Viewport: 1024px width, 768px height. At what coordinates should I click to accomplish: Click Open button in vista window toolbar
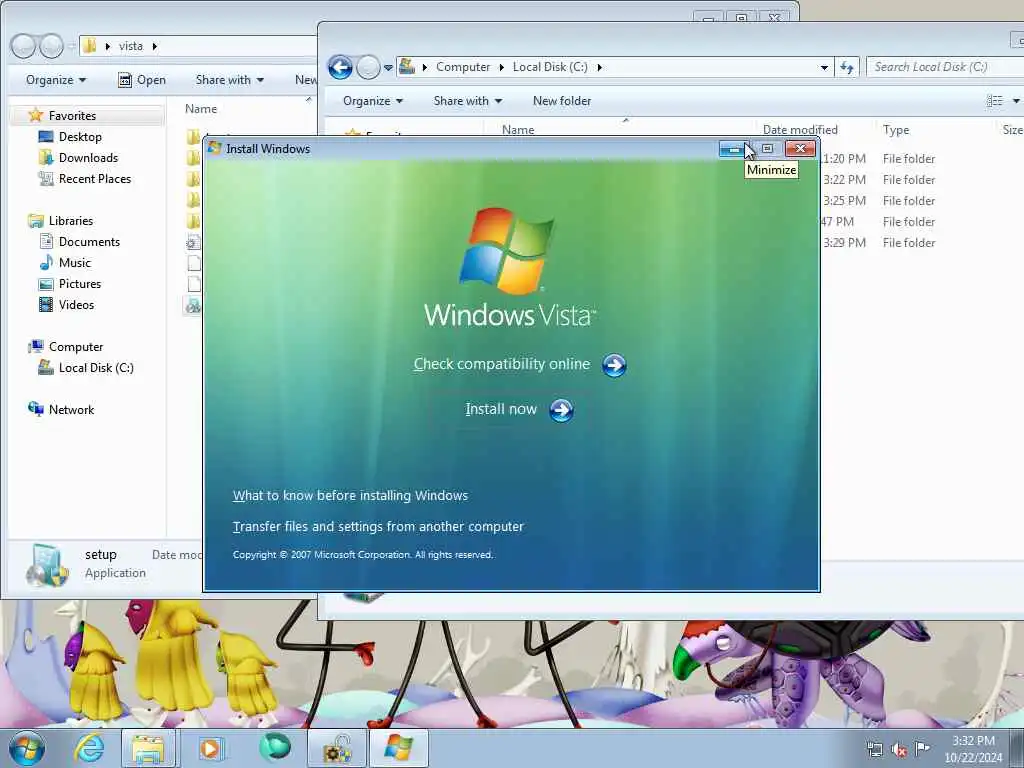click(x=142, y=80)
